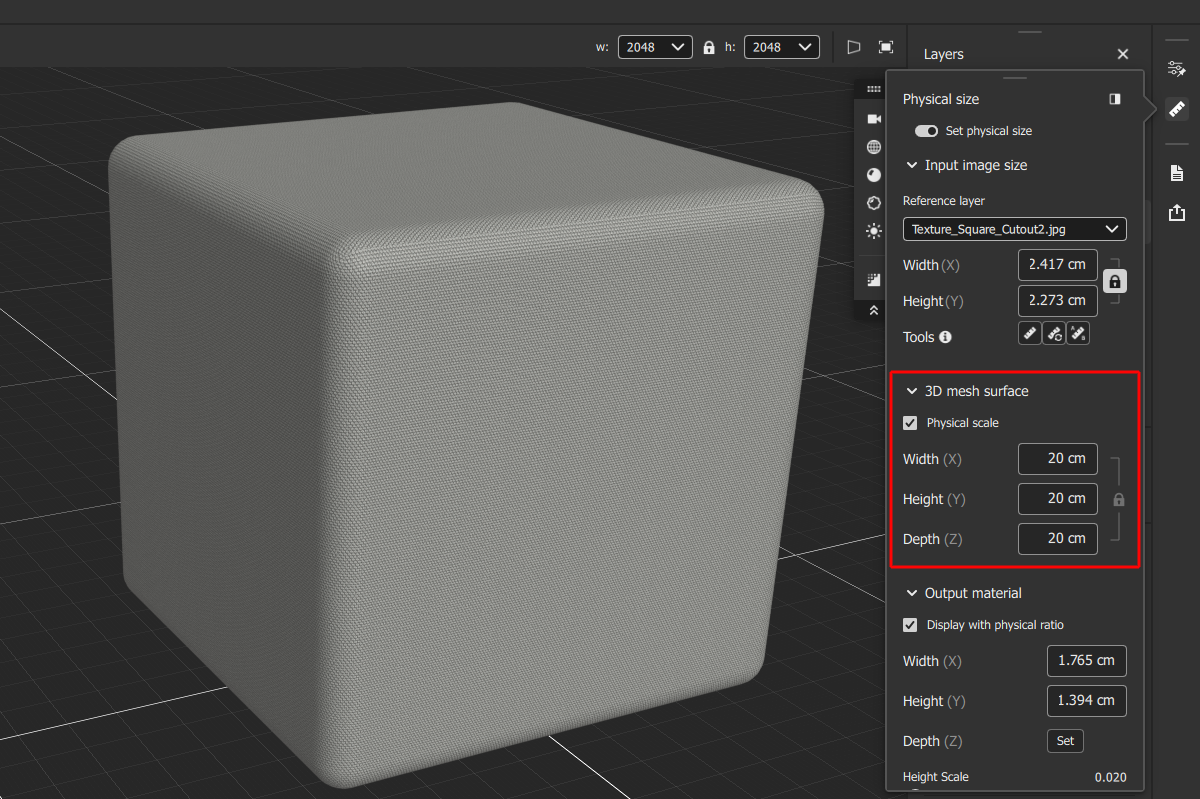Uncheck Display with physical ratio
The height and width of the screenshot is (799, 1200).
pyautogui.click(x=910, y=625)
